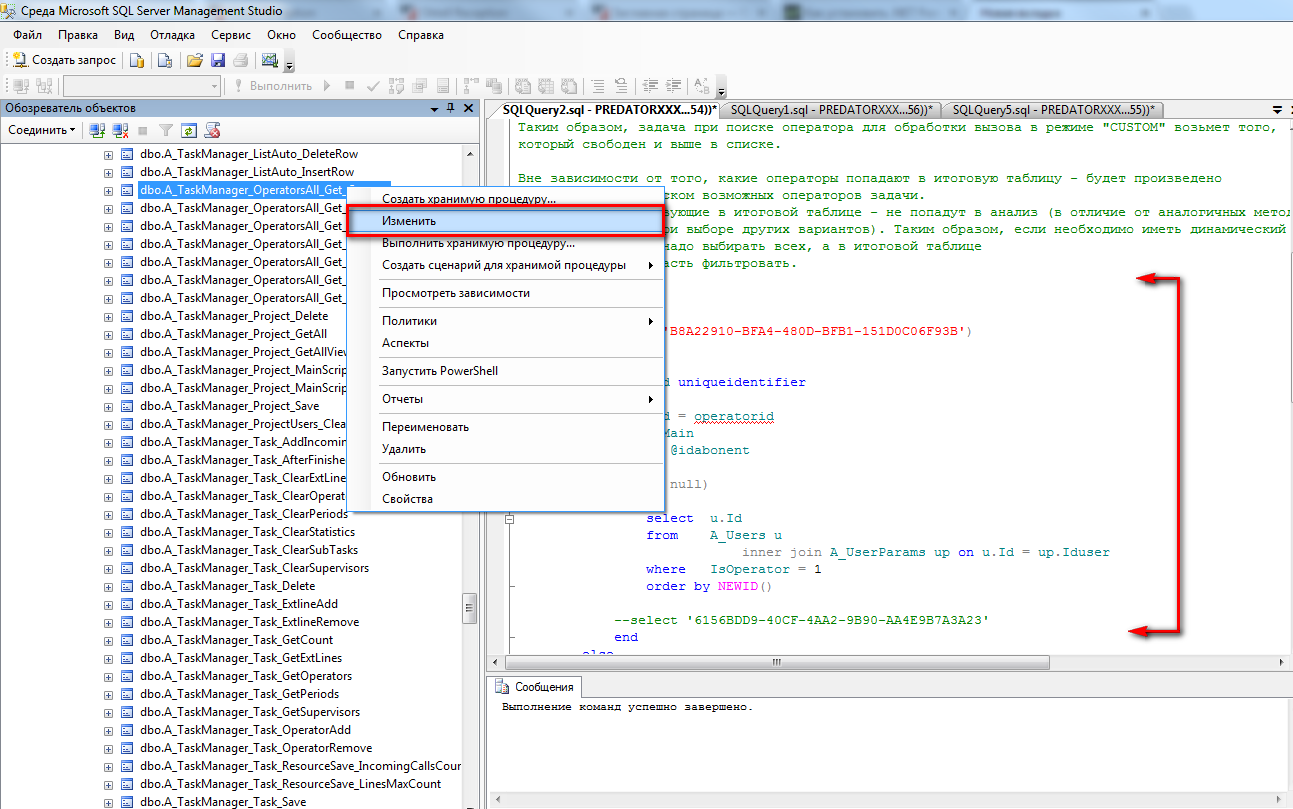Viewport: 1293px width, 809px height.
Task: Choose Изменить from the context menu
Action: [x=409, y=221]
